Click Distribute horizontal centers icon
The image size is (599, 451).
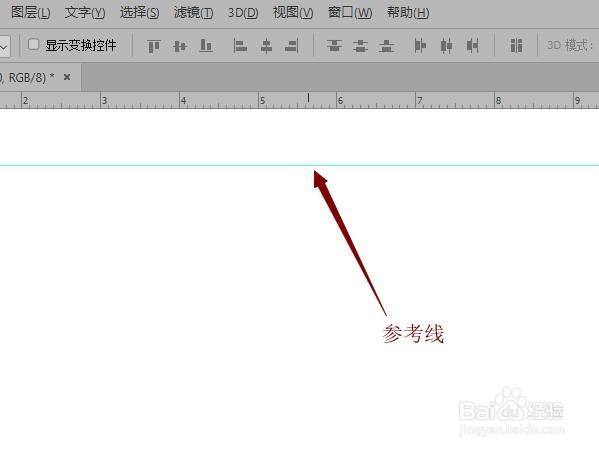click(446, 46)
